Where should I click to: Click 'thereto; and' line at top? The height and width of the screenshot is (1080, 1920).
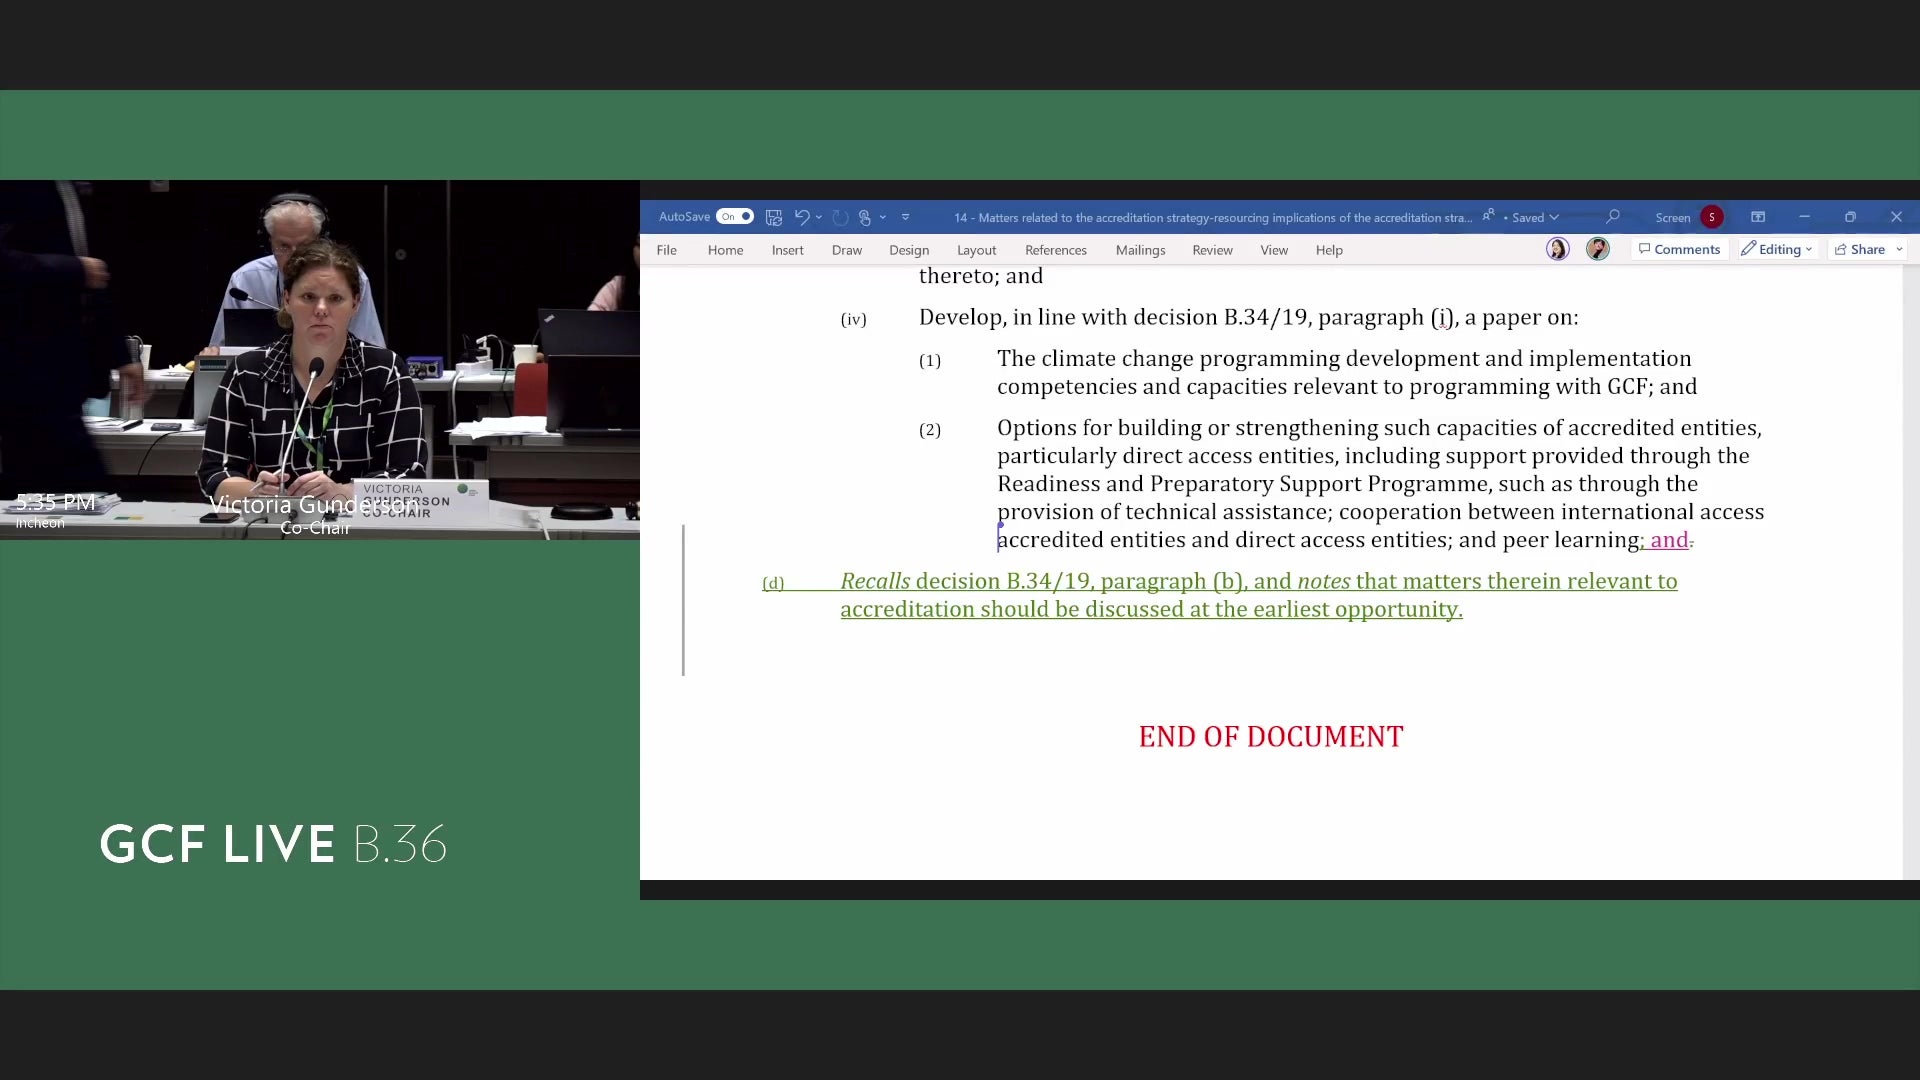(981, 276)
